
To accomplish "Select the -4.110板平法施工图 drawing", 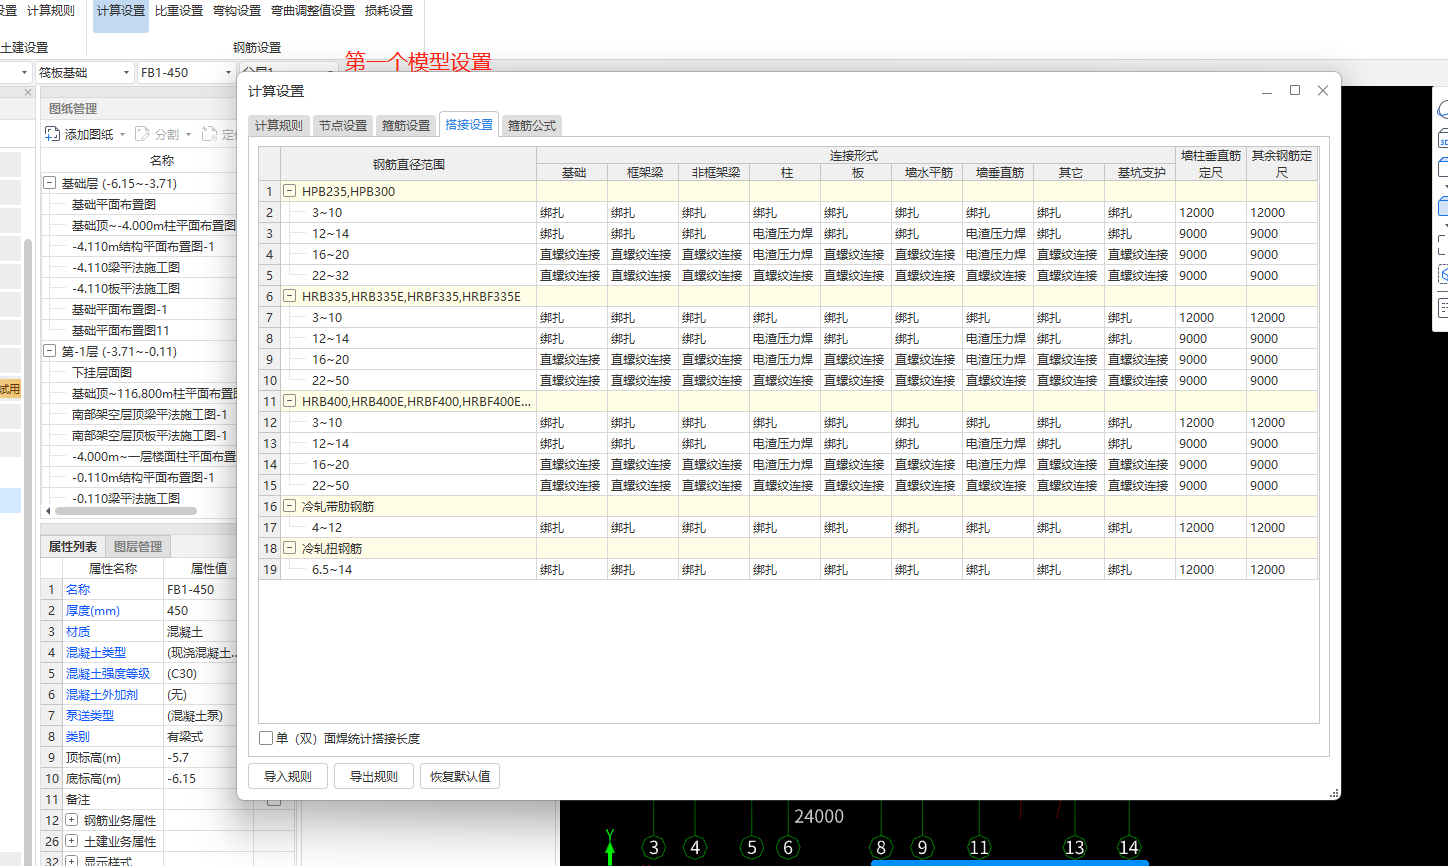I will (x=126, y=288).
